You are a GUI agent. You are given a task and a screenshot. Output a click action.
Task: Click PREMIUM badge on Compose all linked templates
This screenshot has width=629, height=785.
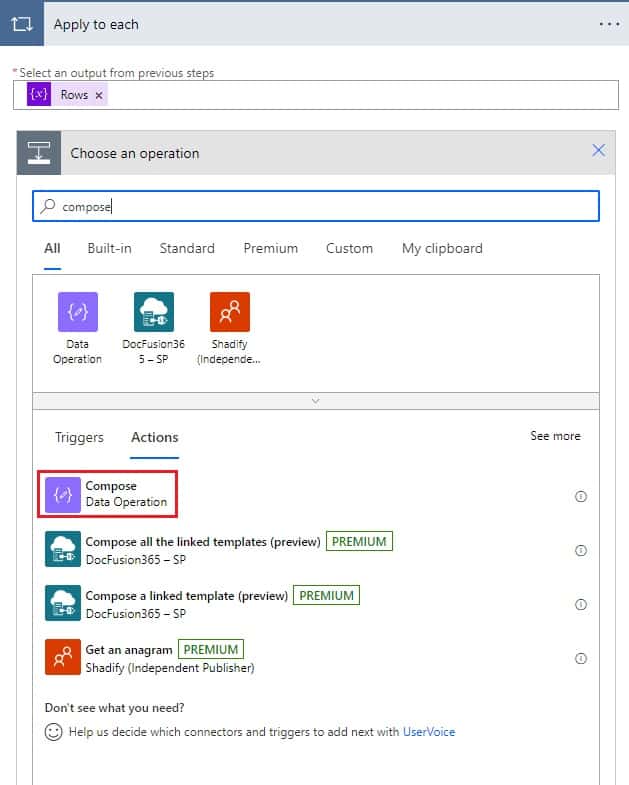point(359,541)
